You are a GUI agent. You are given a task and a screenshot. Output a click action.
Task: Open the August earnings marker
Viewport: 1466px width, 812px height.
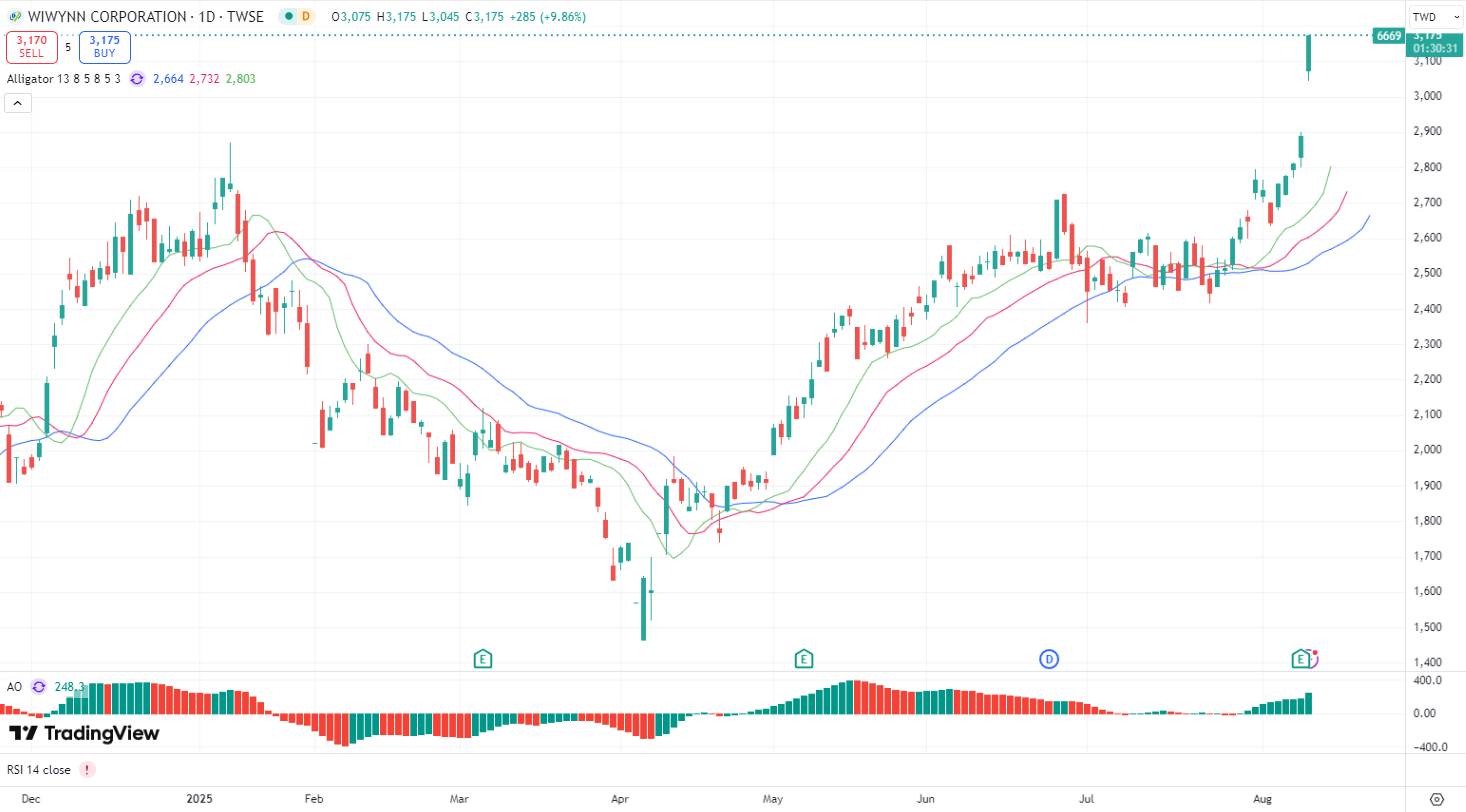[x=1301, y=658]
